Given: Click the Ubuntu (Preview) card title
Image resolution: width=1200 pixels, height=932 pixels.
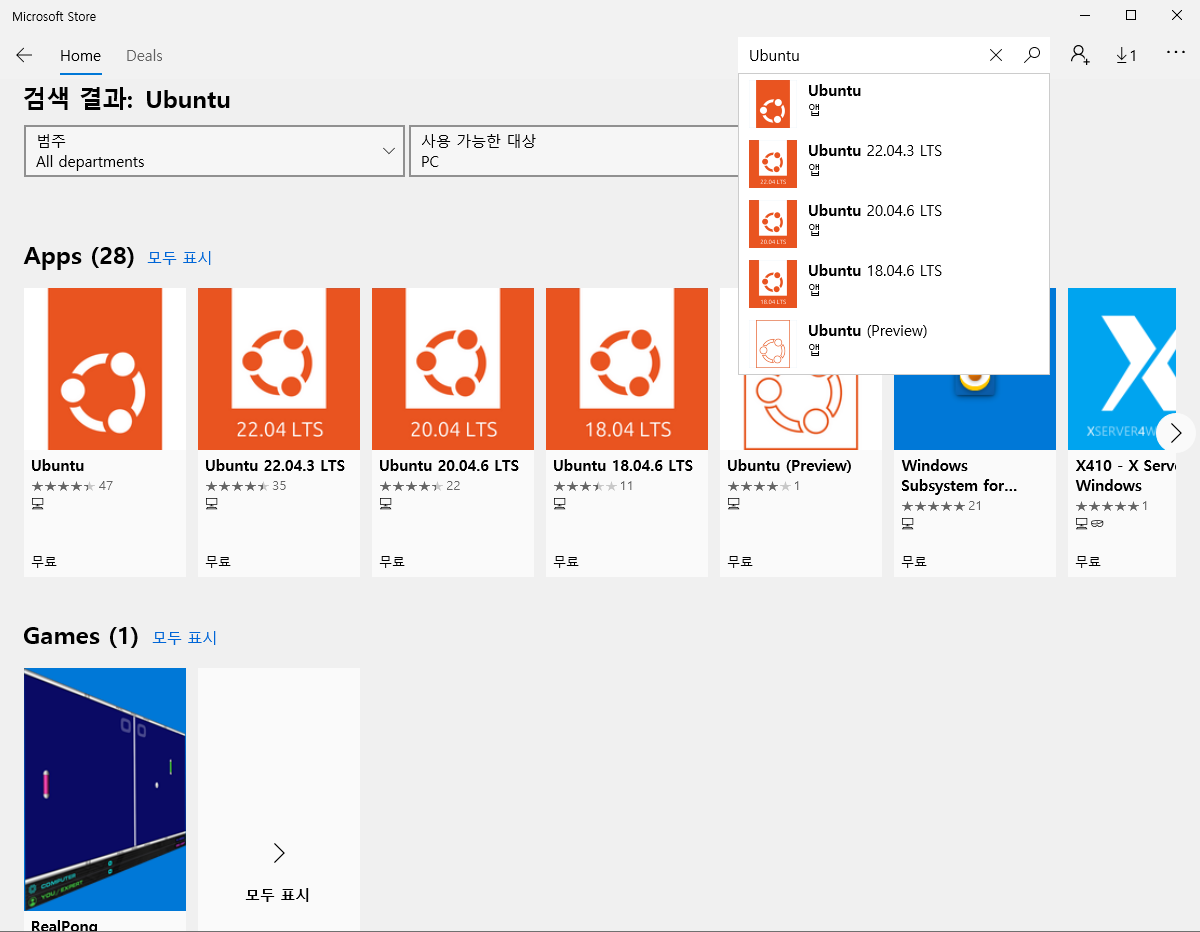Looking at the screenshot, I should click(789, 466).
